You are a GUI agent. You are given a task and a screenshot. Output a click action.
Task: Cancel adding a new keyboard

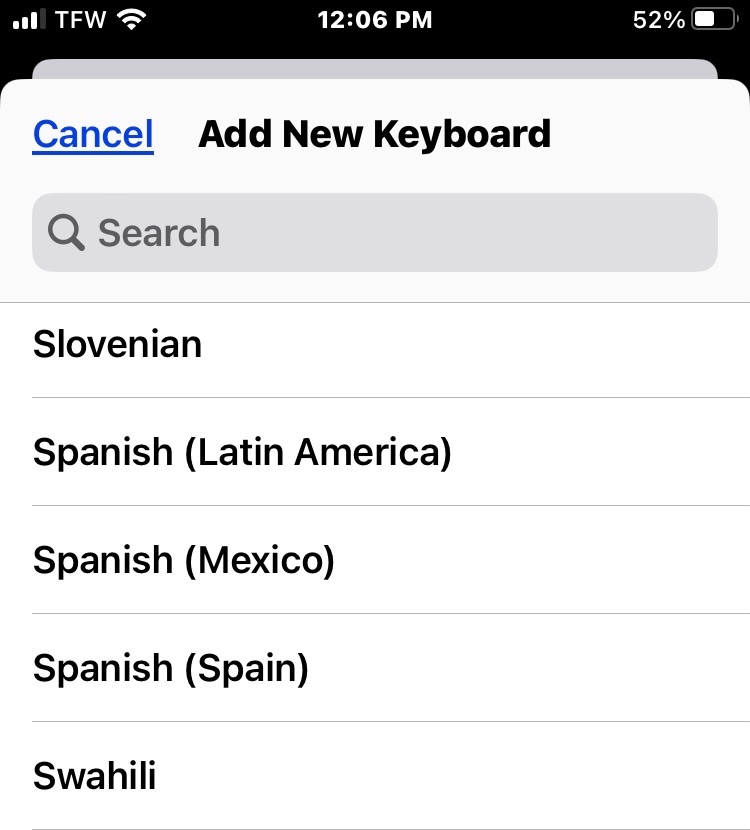click(x=93, y=134)
